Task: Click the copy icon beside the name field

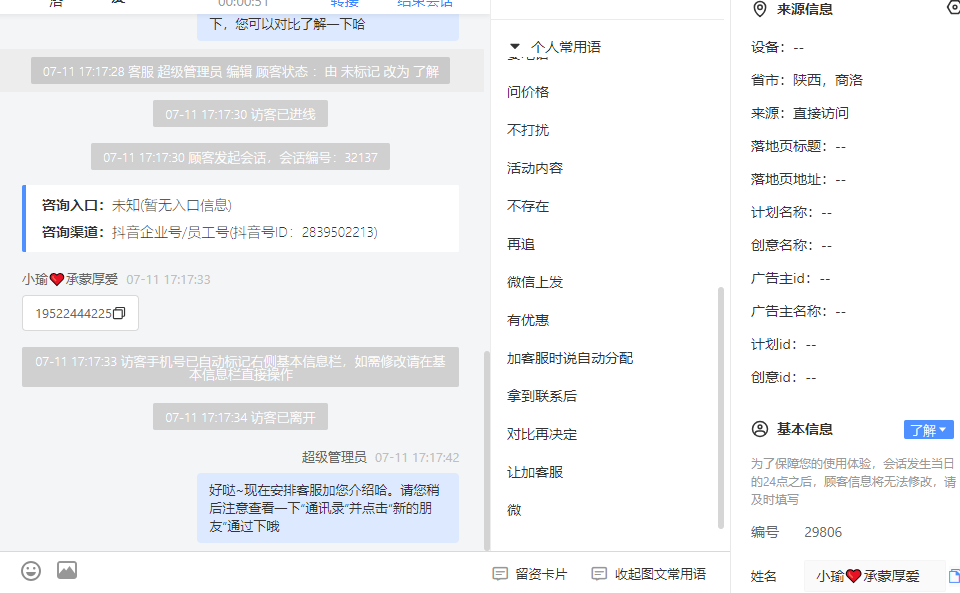Action: click(954, 576)
